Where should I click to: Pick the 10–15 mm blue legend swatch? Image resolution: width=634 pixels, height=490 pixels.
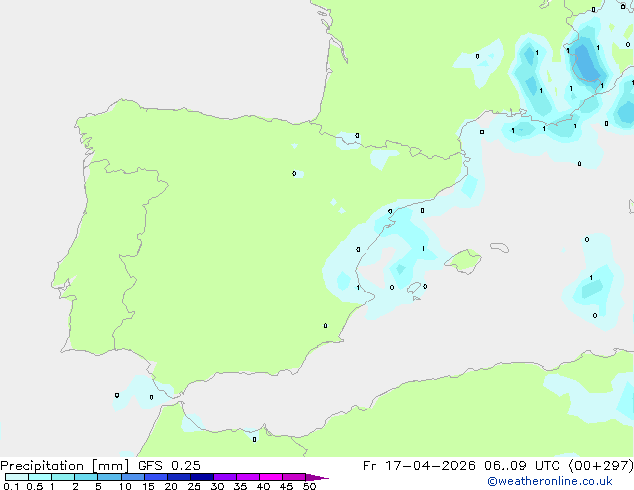click(x=132, y=477)
